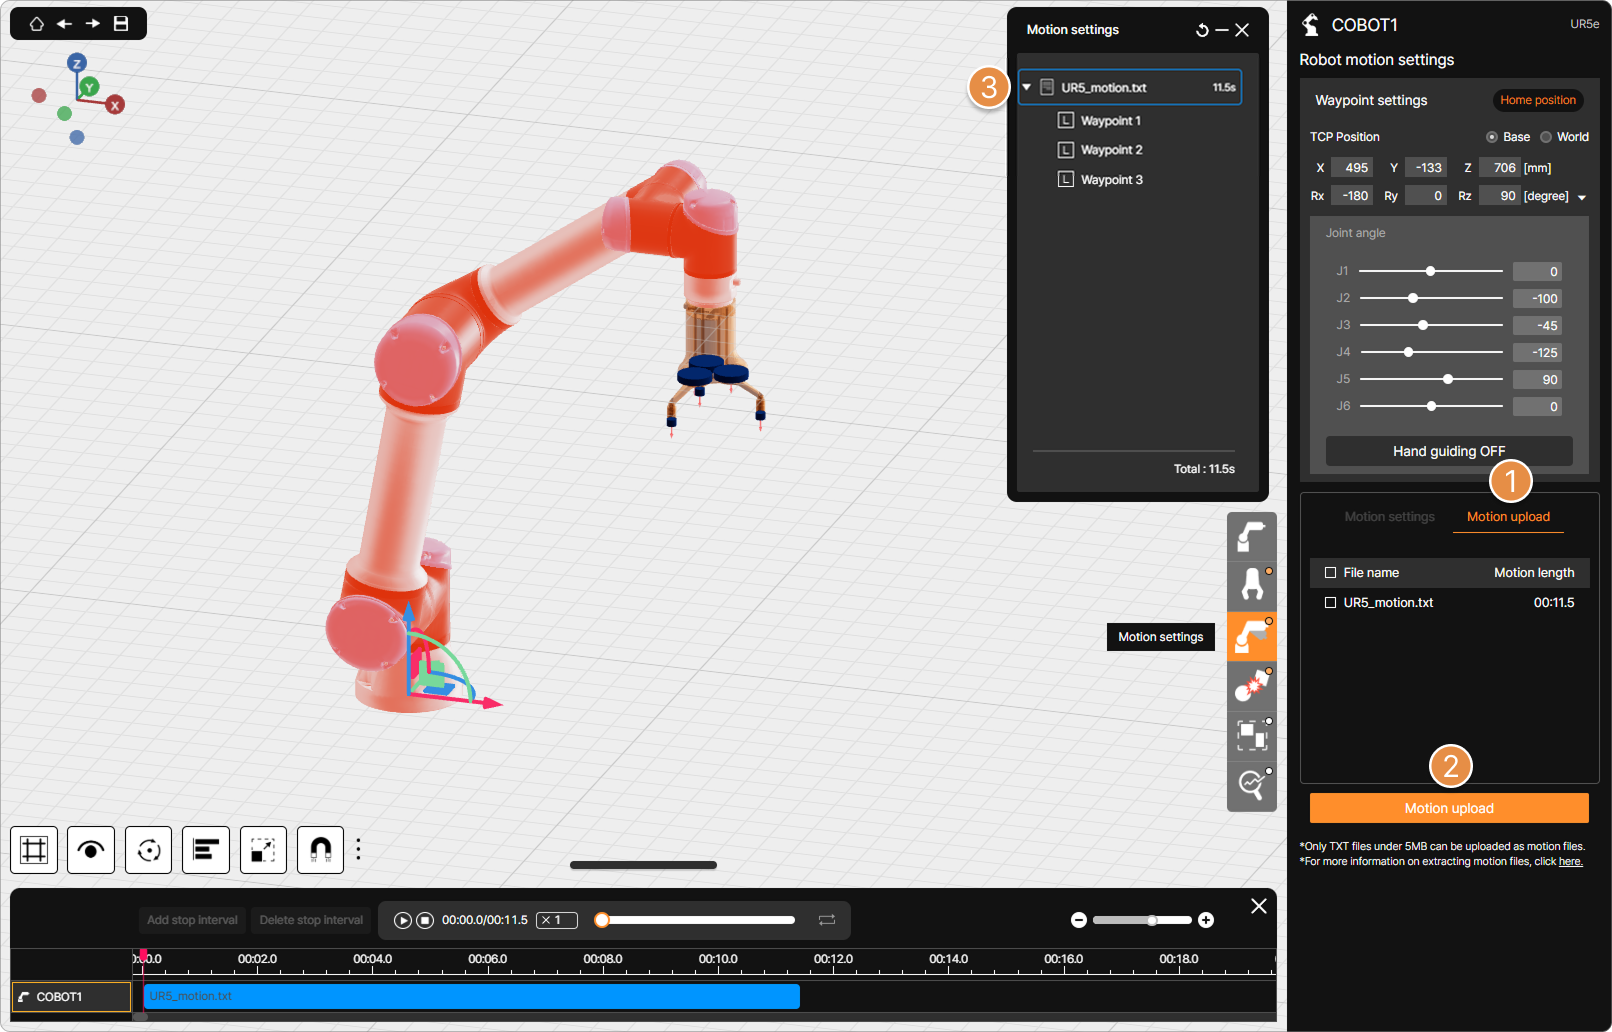Viewport: 1612px width, 1032px height.
Task: Toggle the magnet snap button
Action: 321,850
